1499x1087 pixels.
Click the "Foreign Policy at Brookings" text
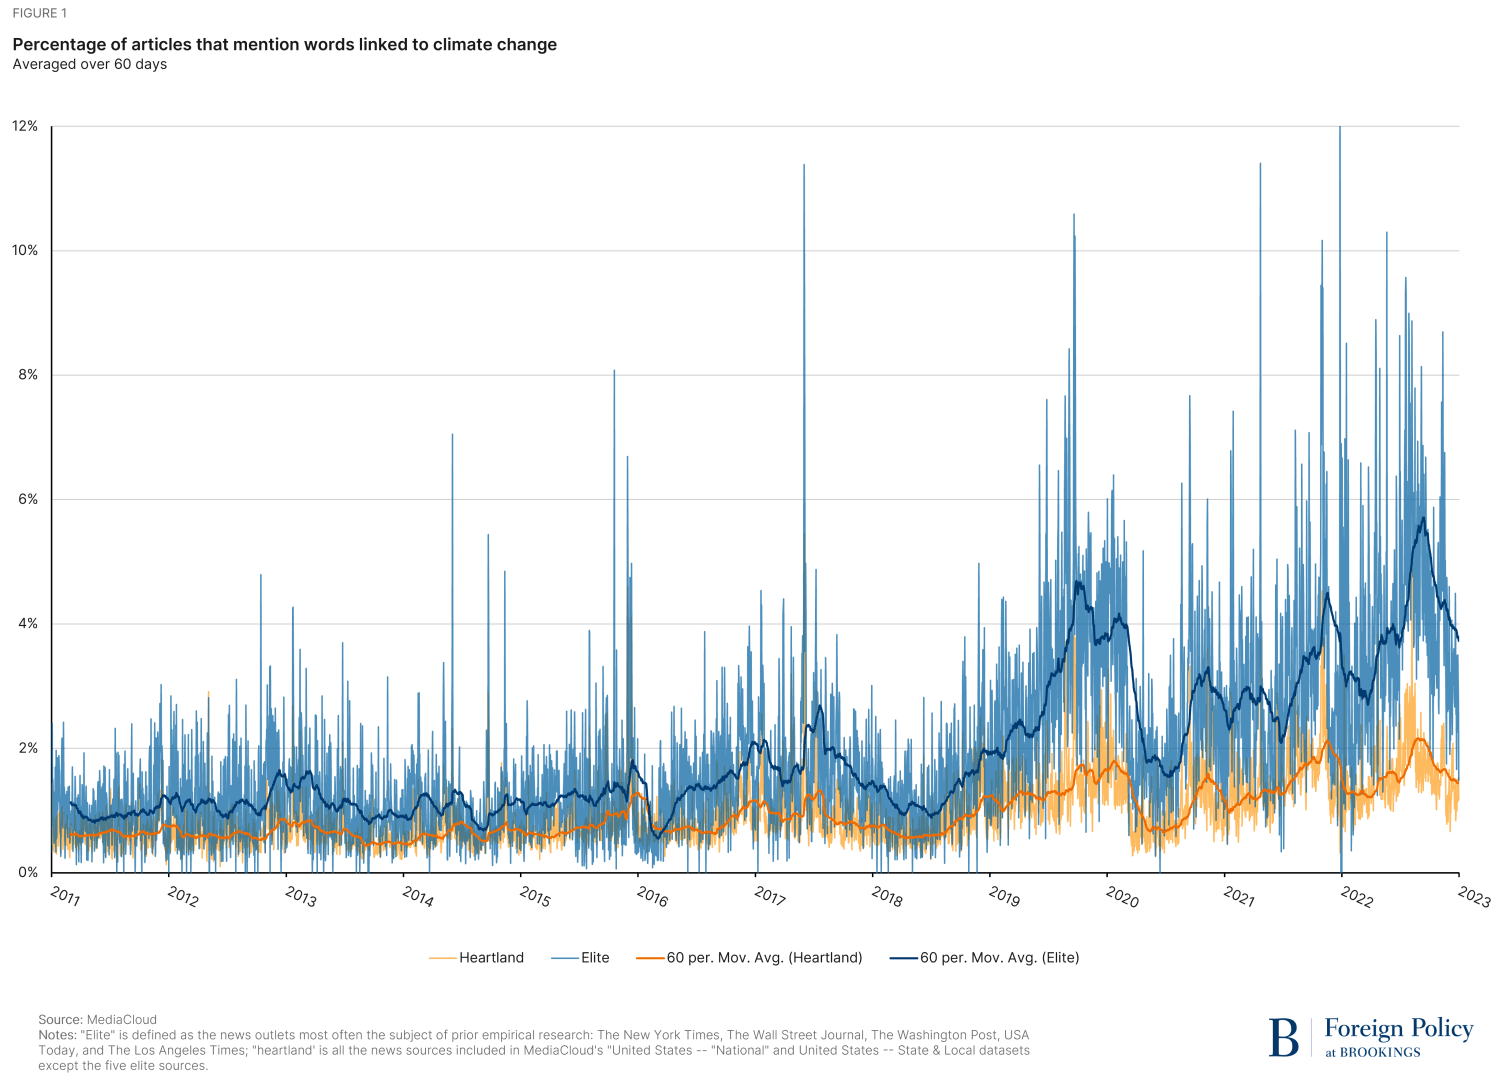point(1398,1037)
